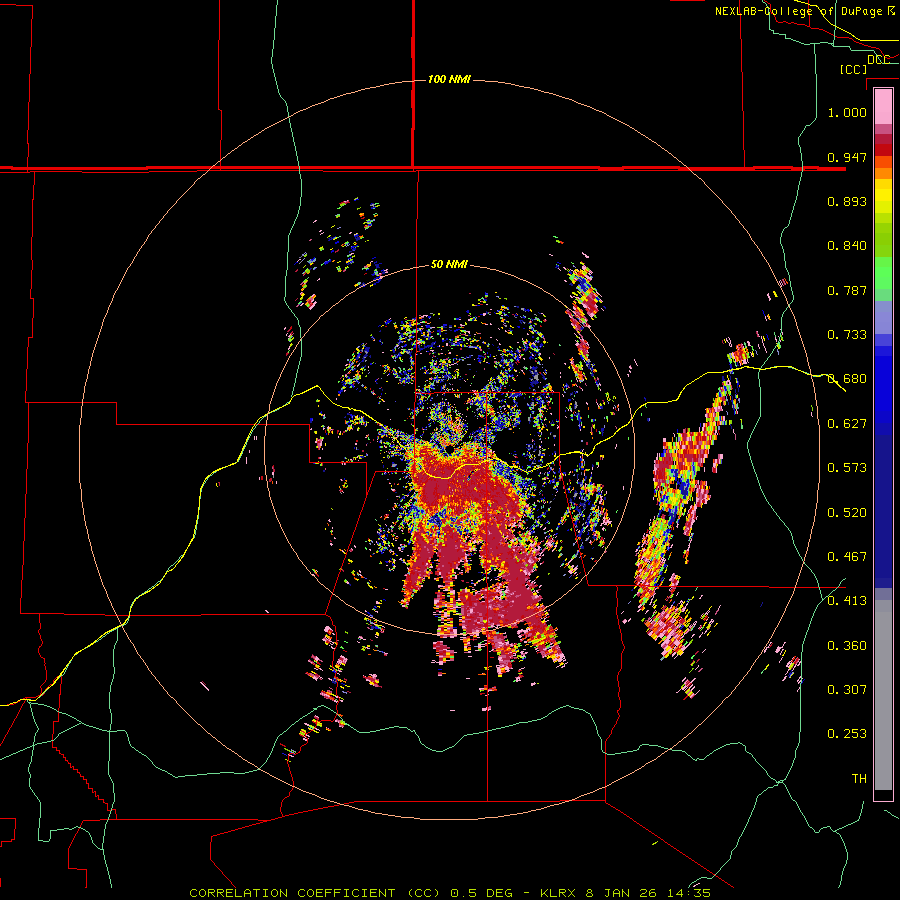This screenshot has width=900, height=900.
Task: Click the 1.000 value on color scale
Action: pos(847,112)
